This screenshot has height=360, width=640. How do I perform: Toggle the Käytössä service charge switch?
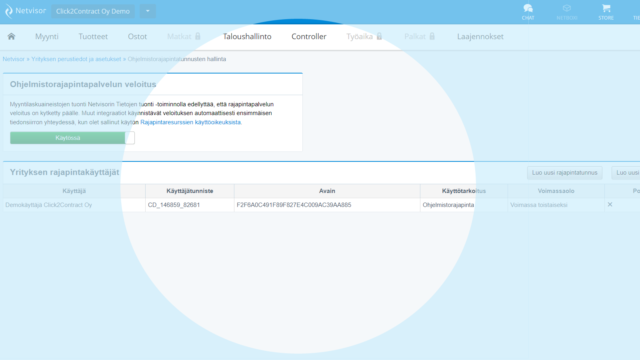[72, 138]
